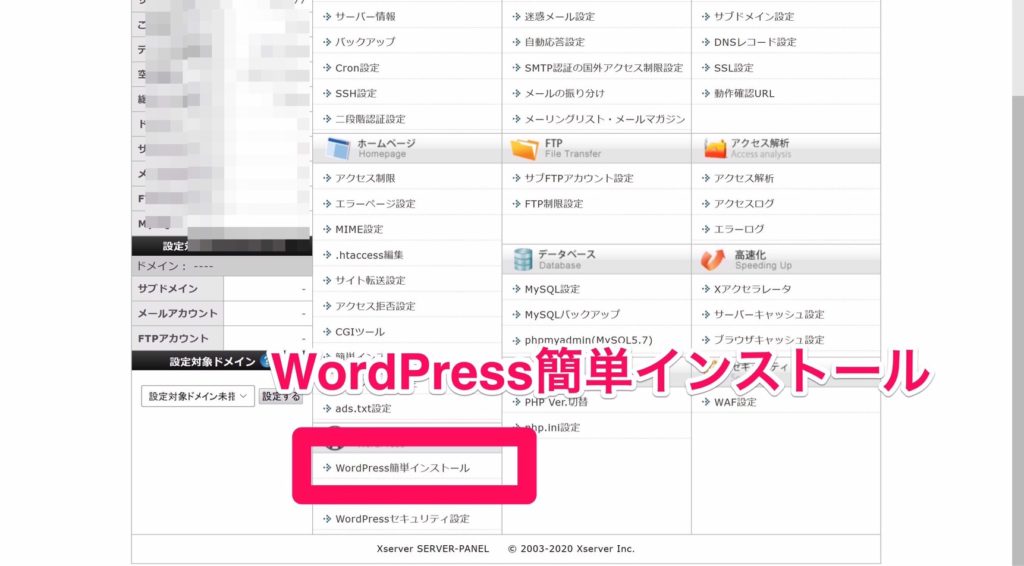The image size is (1024, 566).
Task: Open サーバー情報 link
Action: (x=365, y=16)
